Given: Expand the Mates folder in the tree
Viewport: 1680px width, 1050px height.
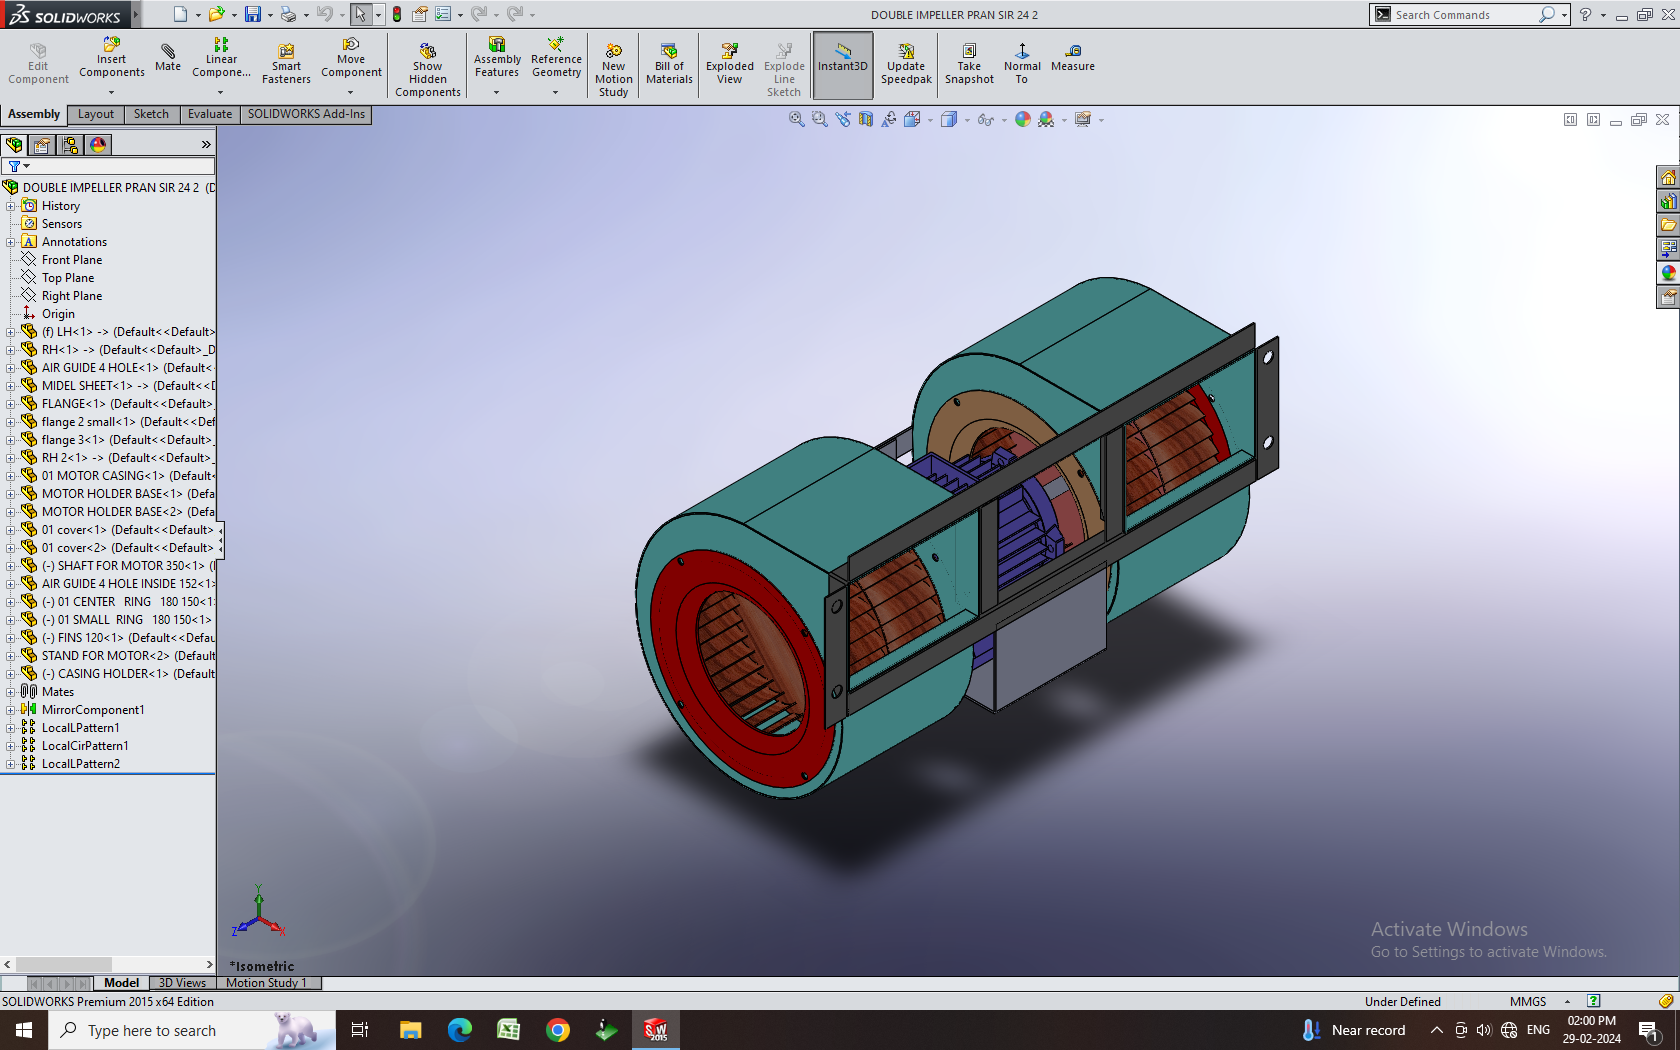Looking at the screenshot, I should [x=11, y=692].
